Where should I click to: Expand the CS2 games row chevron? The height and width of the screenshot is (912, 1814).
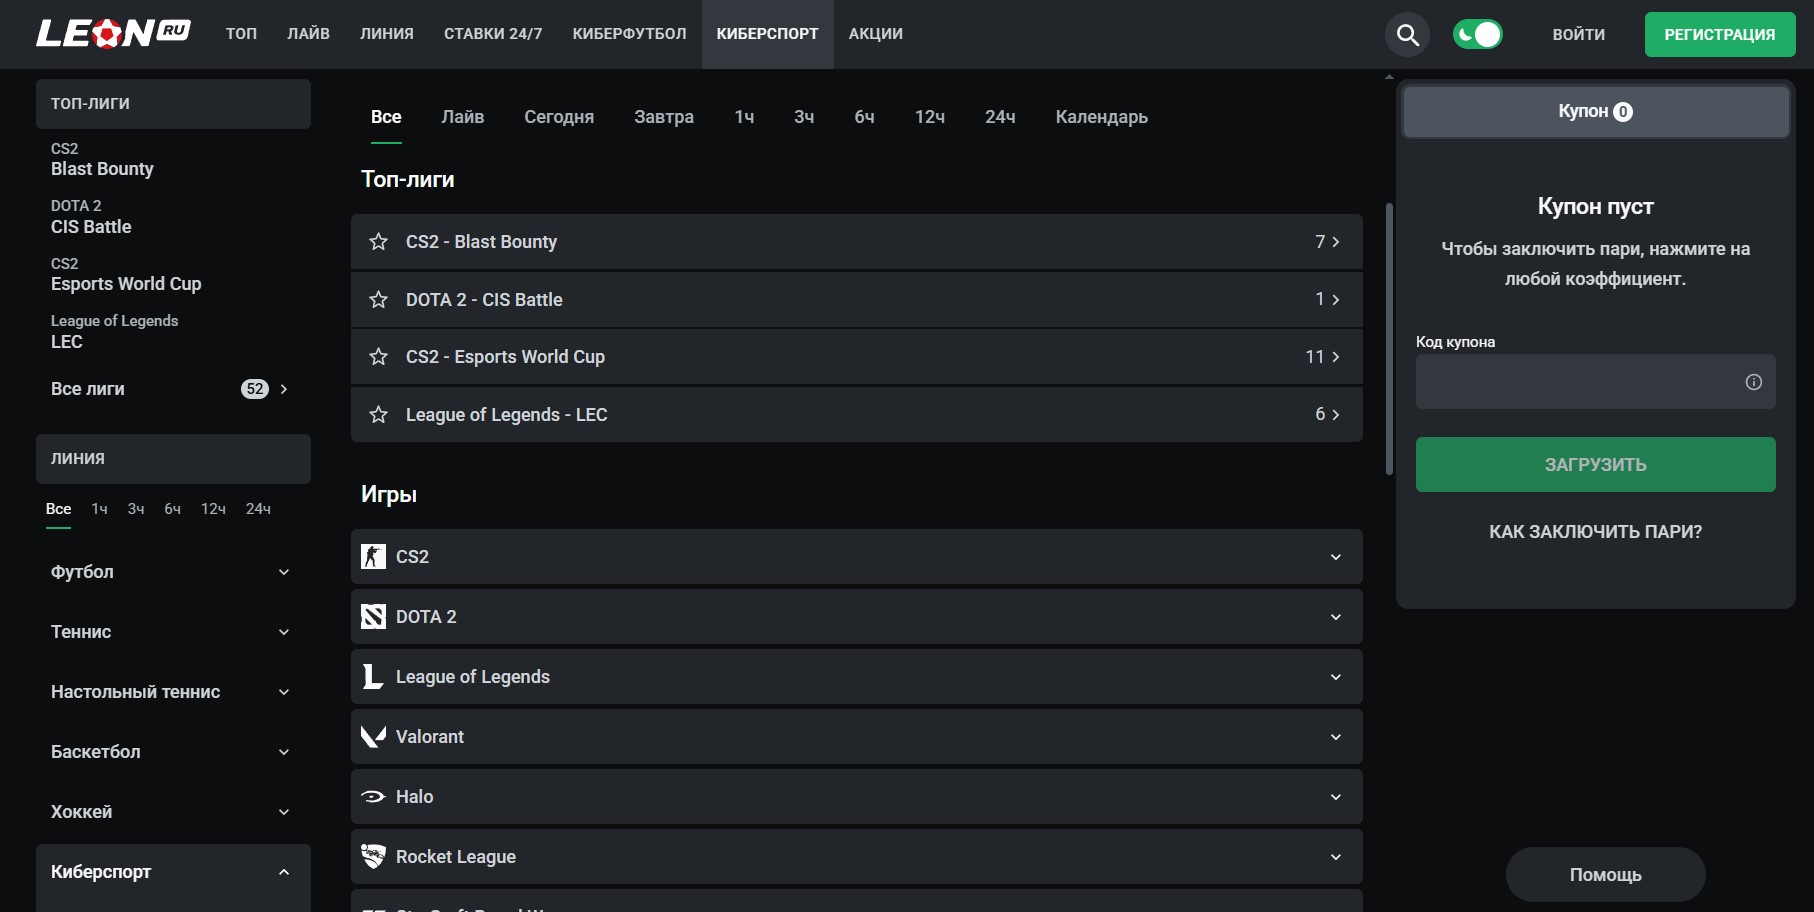pos(1336,557)
